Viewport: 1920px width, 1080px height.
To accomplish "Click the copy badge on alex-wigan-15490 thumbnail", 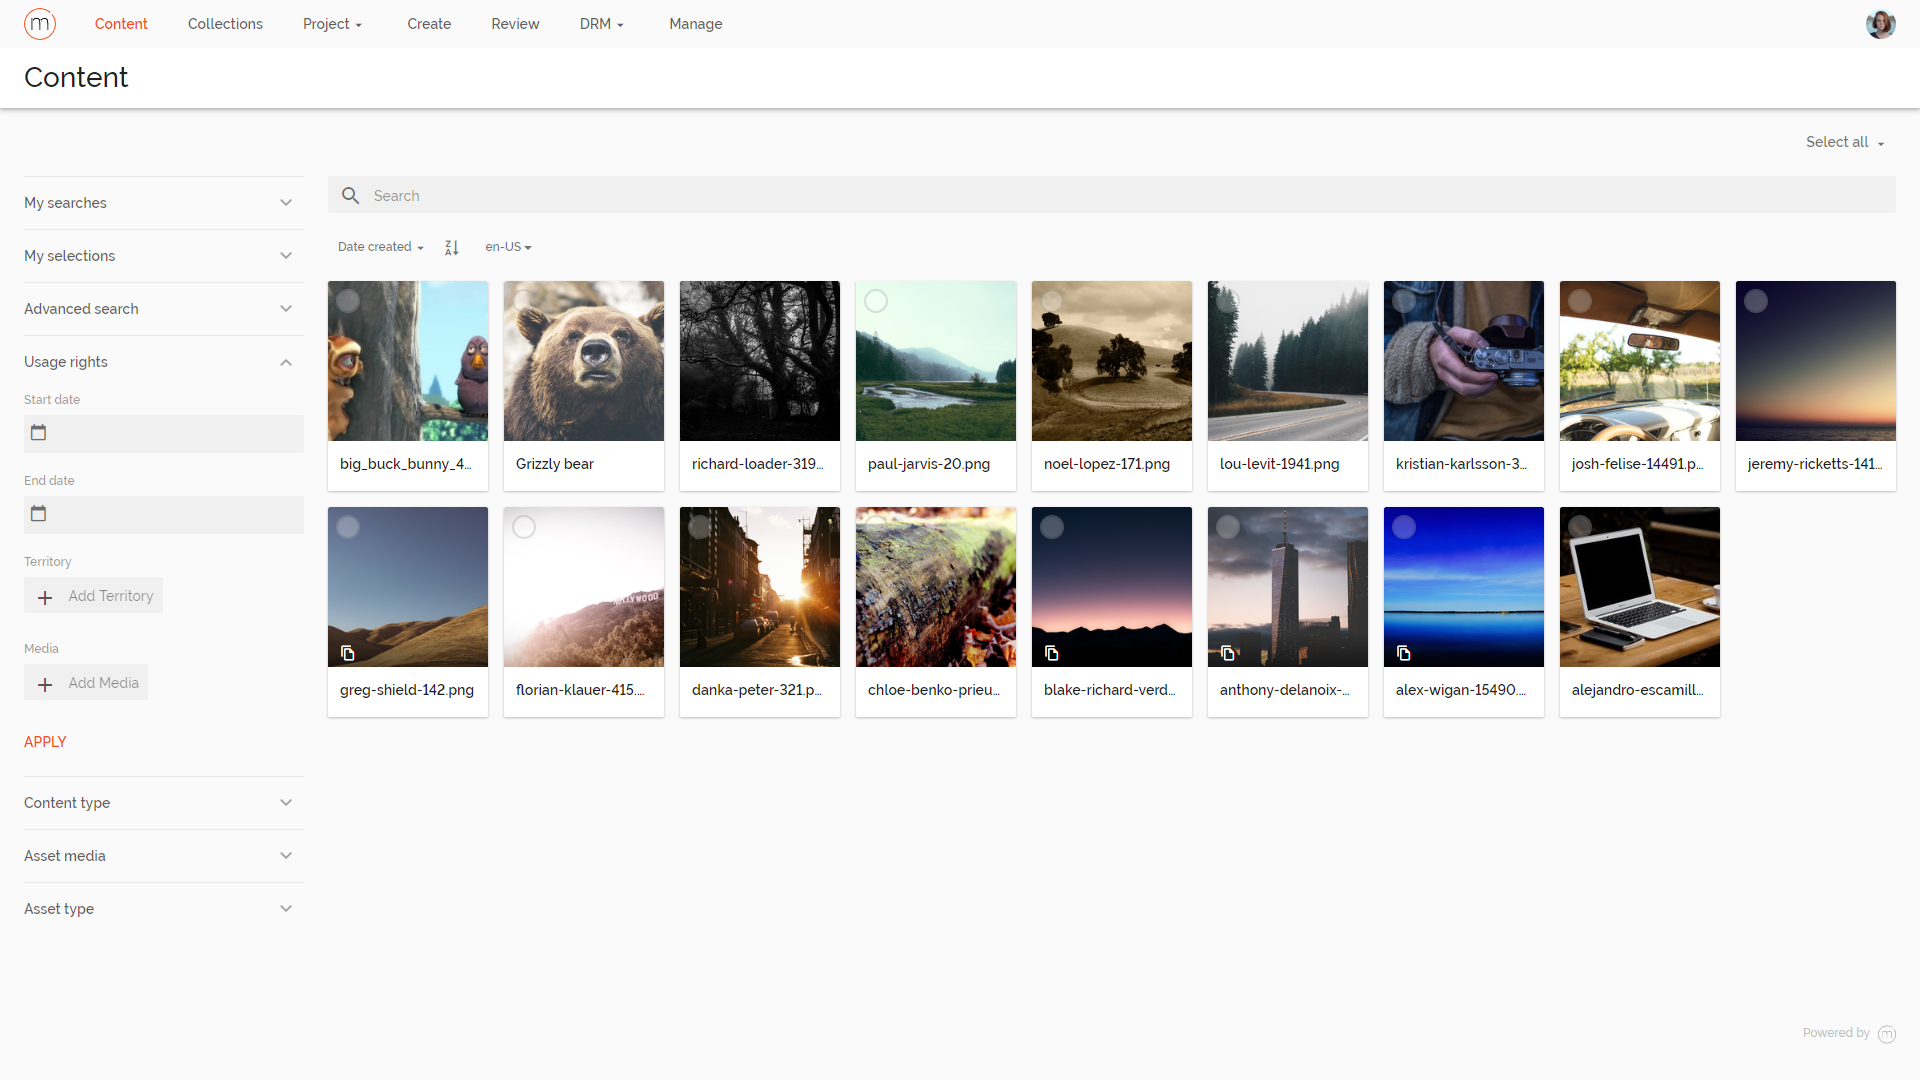I will coord(1405,653).
